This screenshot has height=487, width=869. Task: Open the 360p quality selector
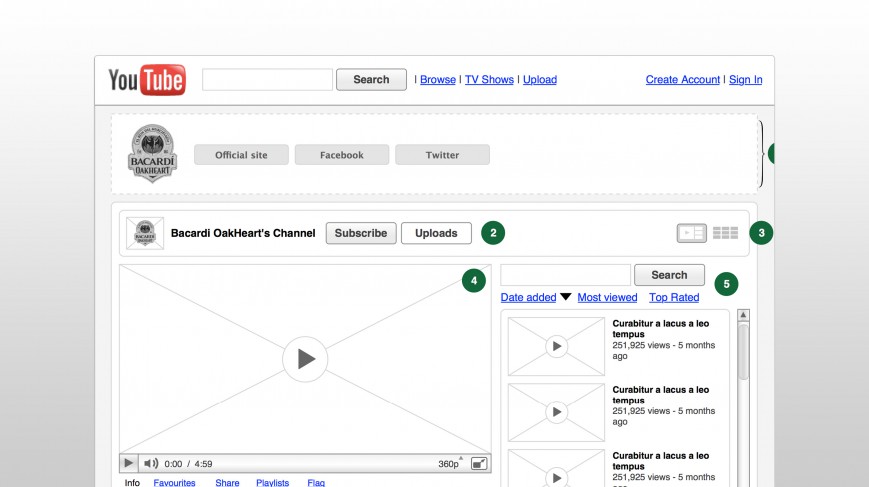coord(449,464)
